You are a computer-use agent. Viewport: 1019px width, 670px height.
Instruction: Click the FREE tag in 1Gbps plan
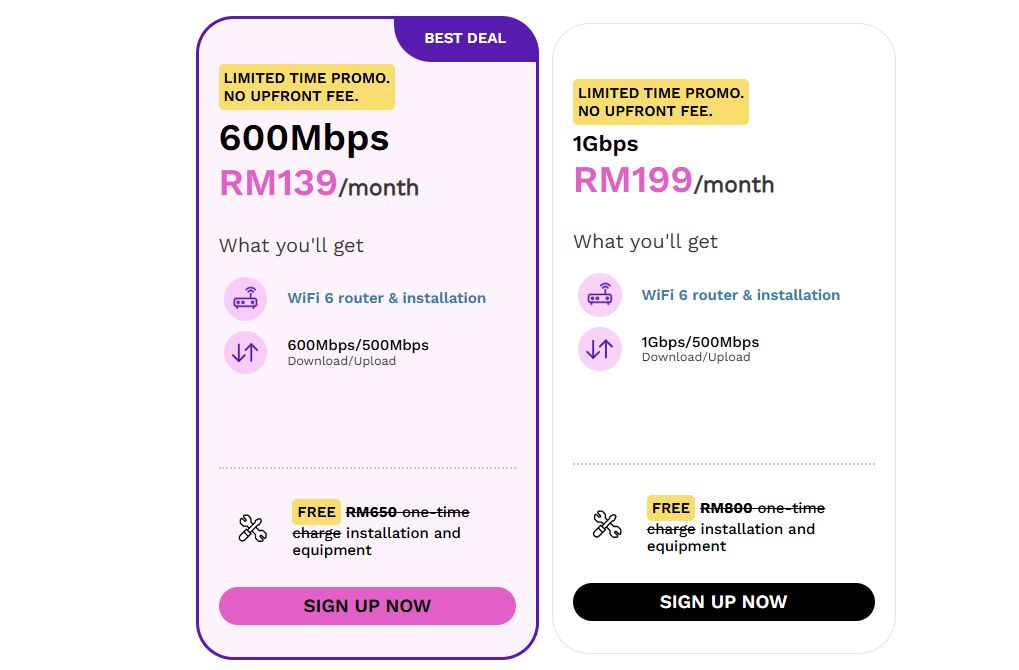670,508
